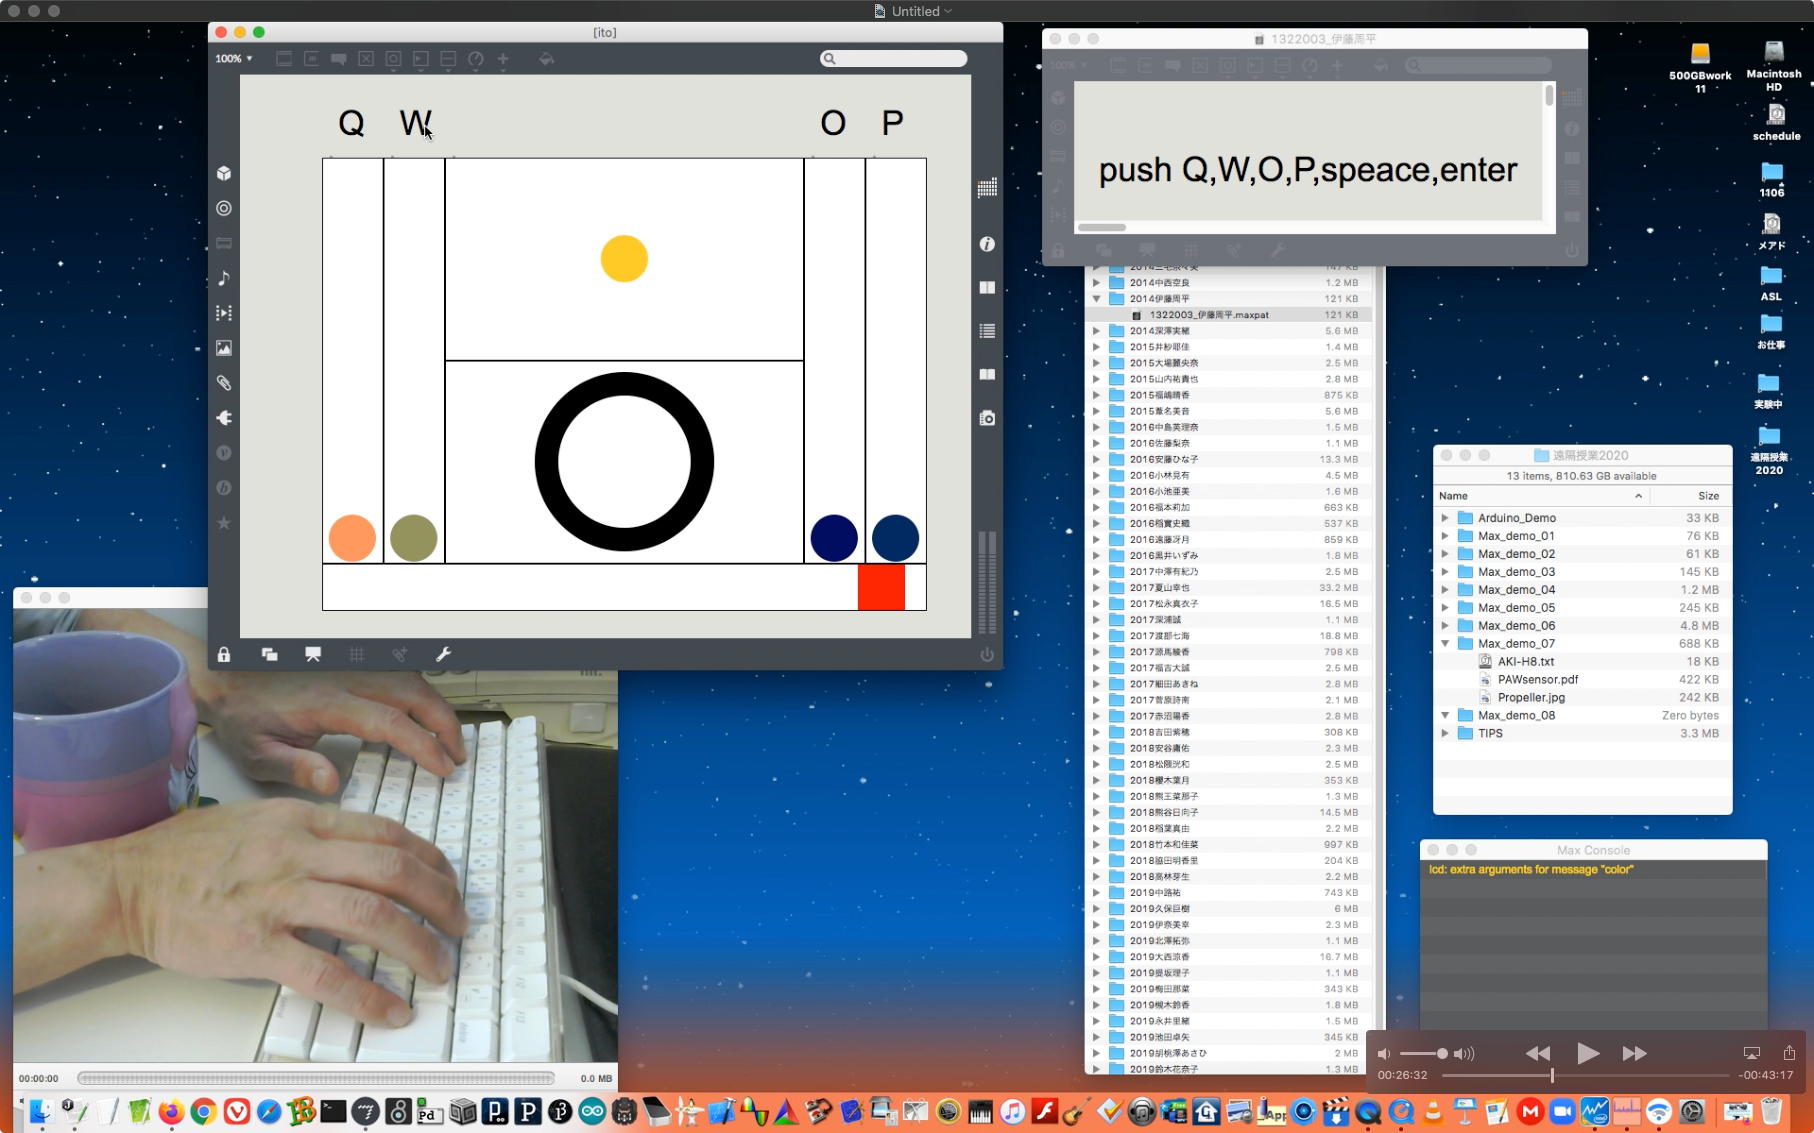
Task: Toggle snap to object in ito bottom bar
Action: pyautogui.click(x=399, y=654)
